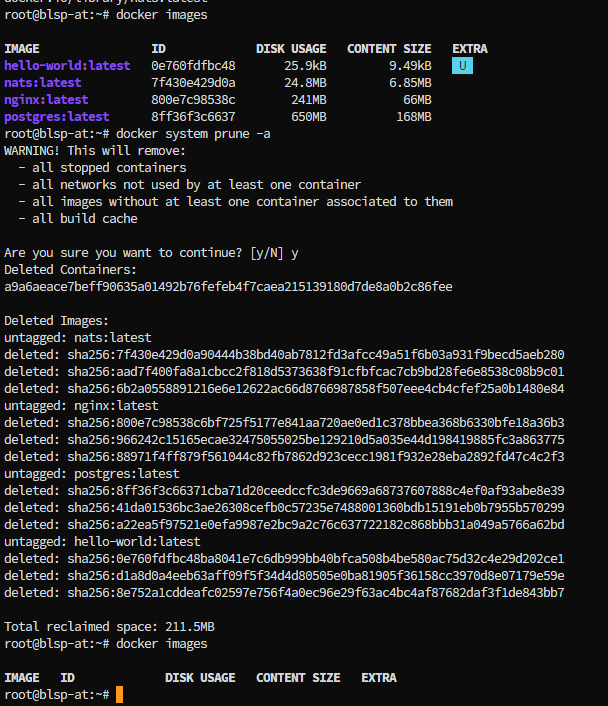Click the Total reclaimed space 211.5MB line
The width and height of the screenshot is (608, 706).
tap(109, 627)
